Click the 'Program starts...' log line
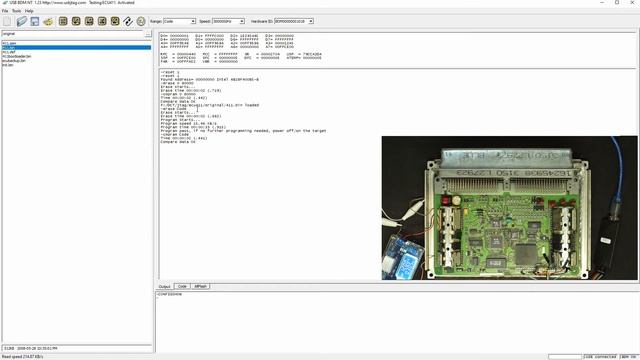The image size is (640, 360). click(x=179, y=120)
